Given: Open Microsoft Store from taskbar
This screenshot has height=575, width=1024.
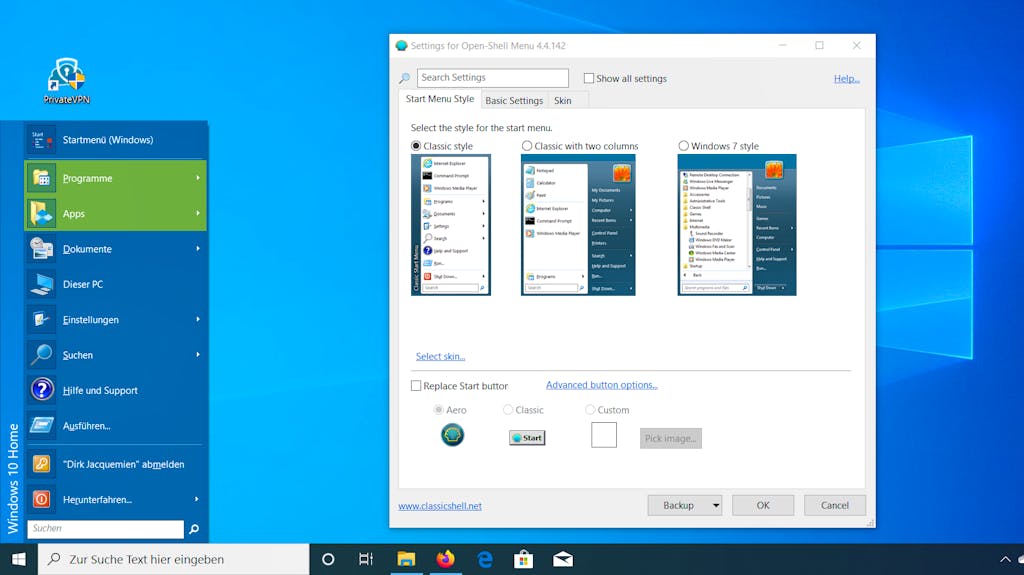Looking at the screenshot, I should coord(523,559).
